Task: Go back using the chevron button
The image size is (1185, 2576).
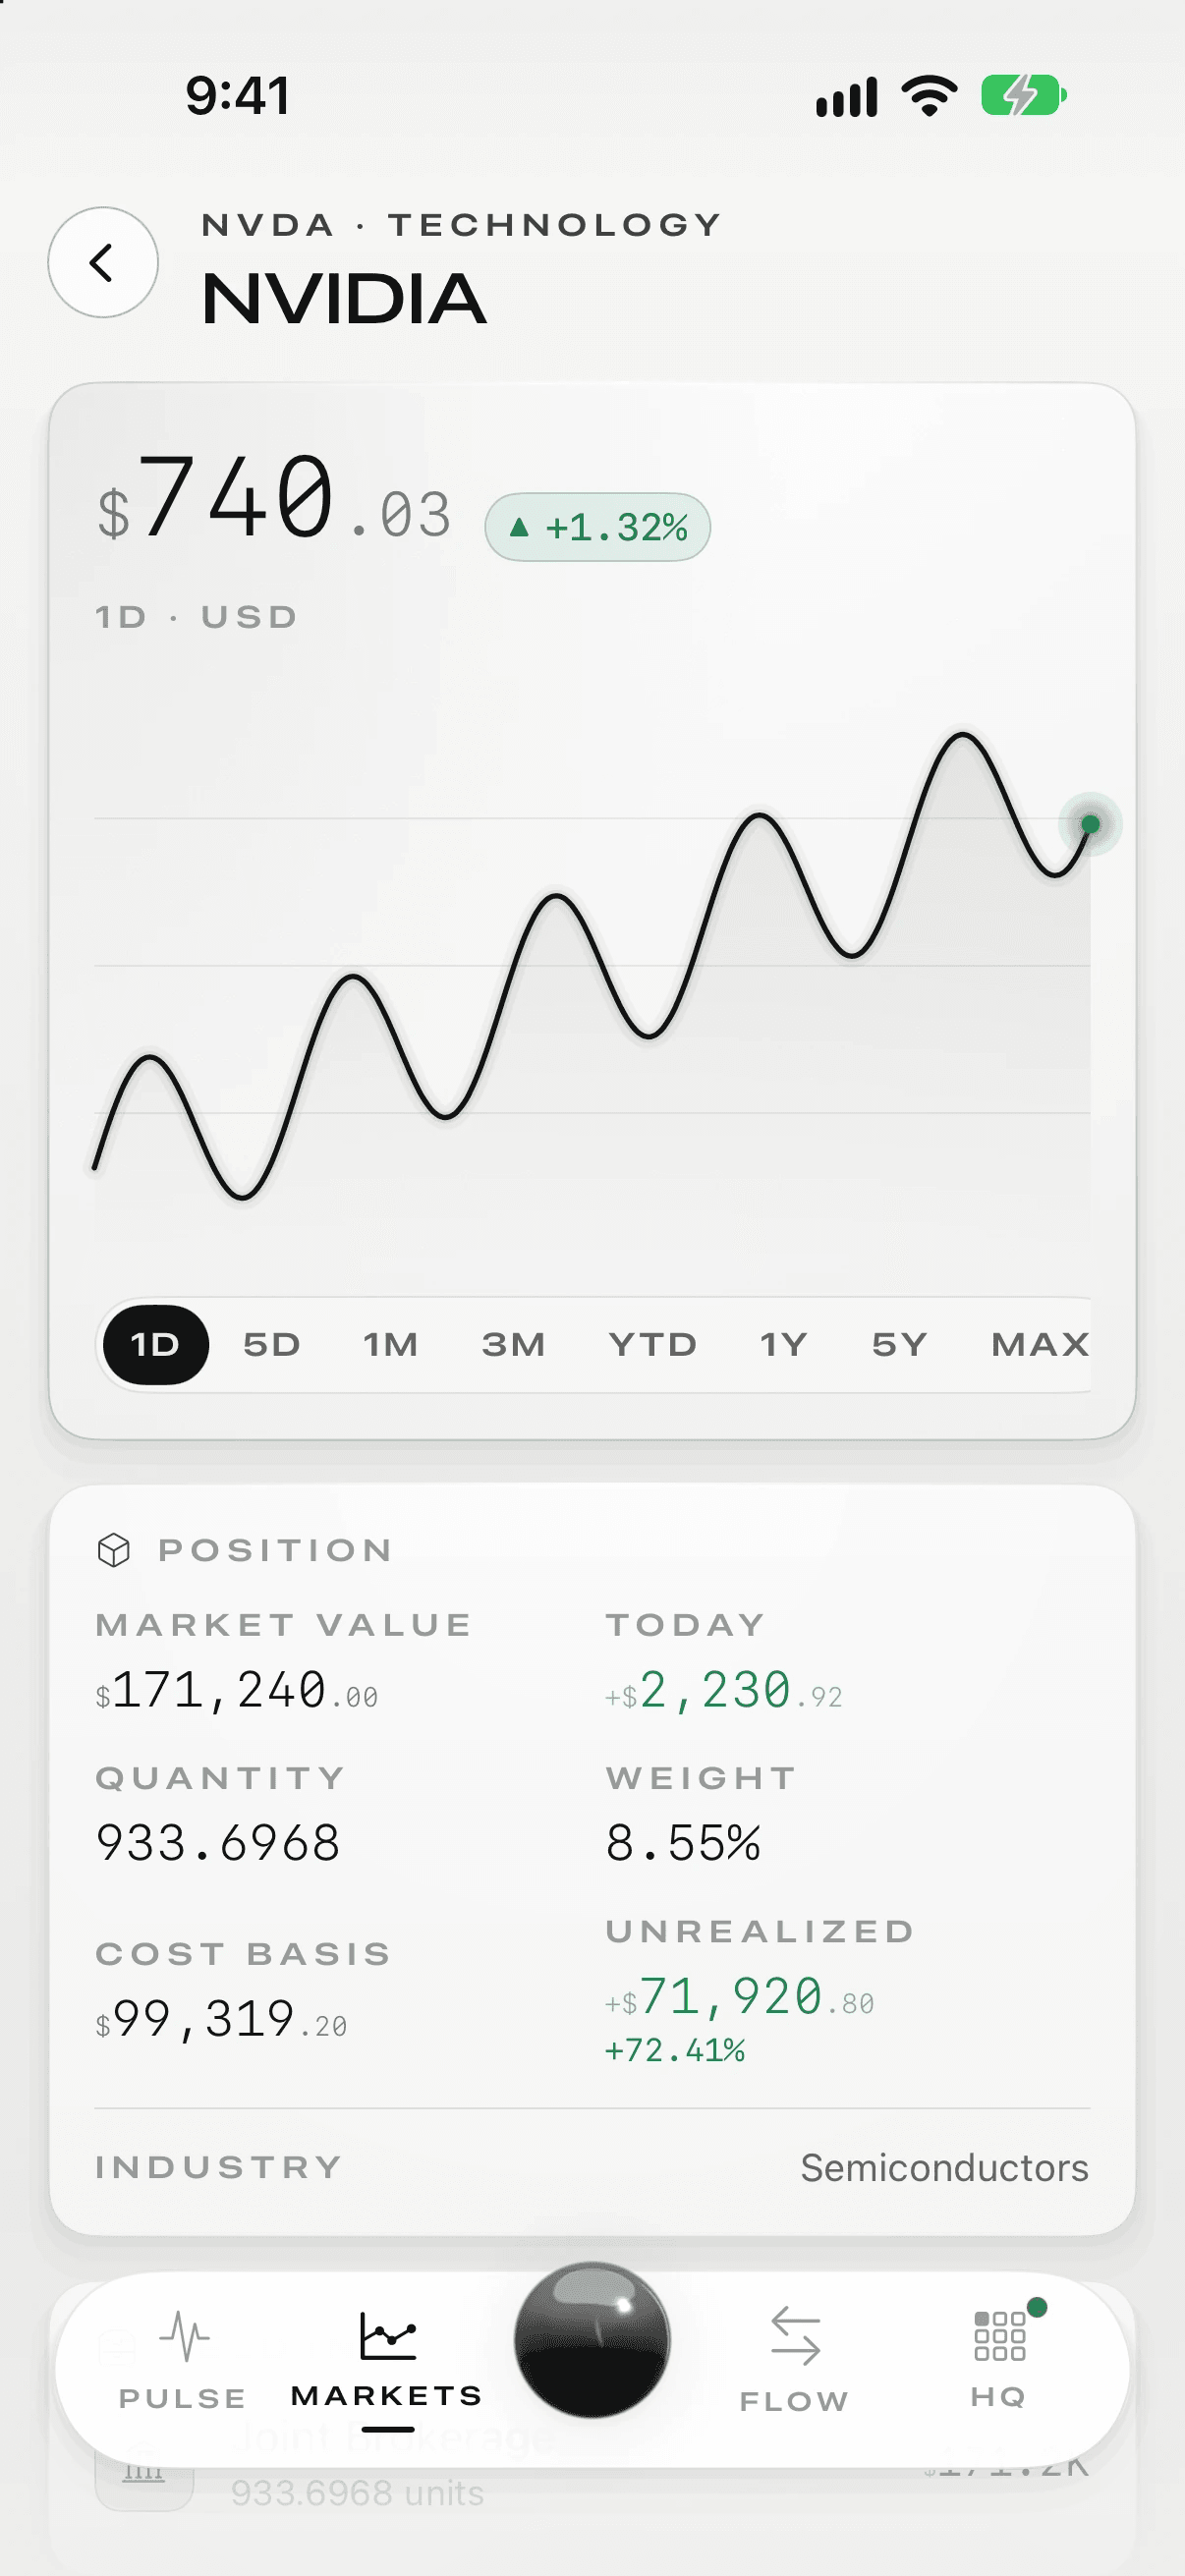Action: (103, 263)
